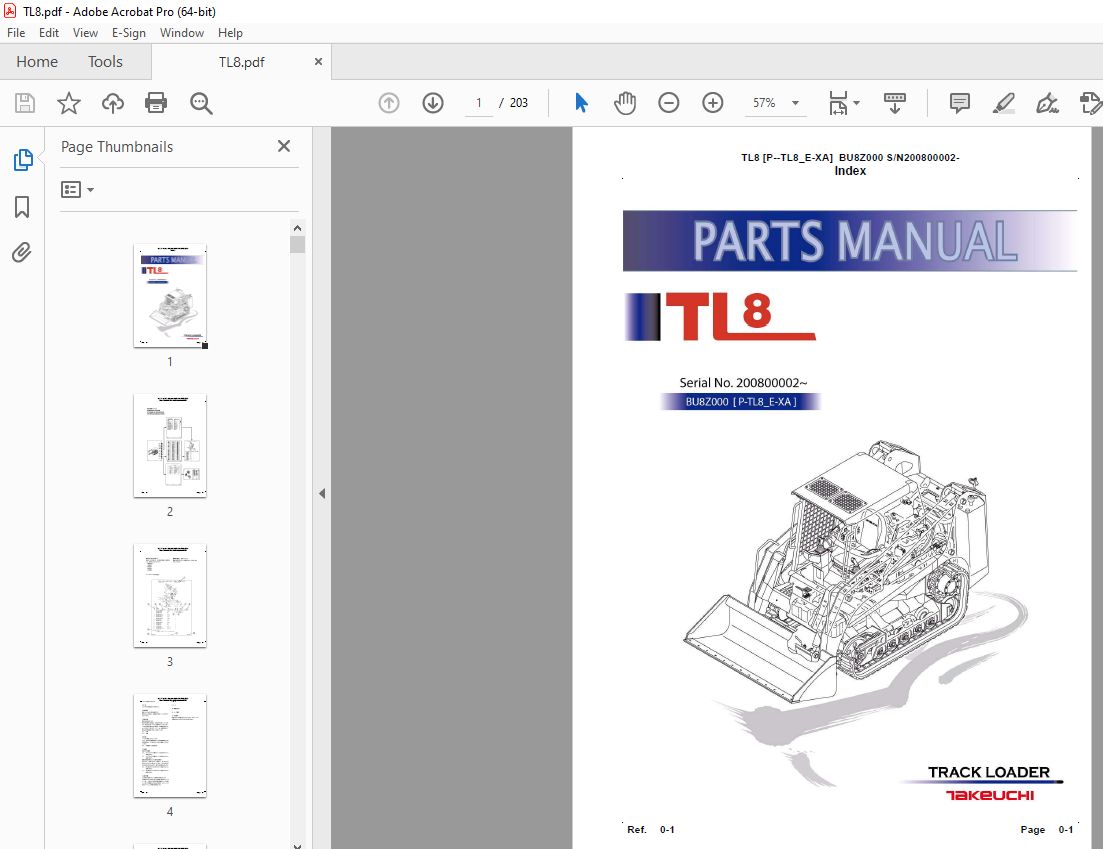This screenshot has height=849, width=1103.
Task: Choose the Selection arrow tool
Action: click(x=581, y=103)
